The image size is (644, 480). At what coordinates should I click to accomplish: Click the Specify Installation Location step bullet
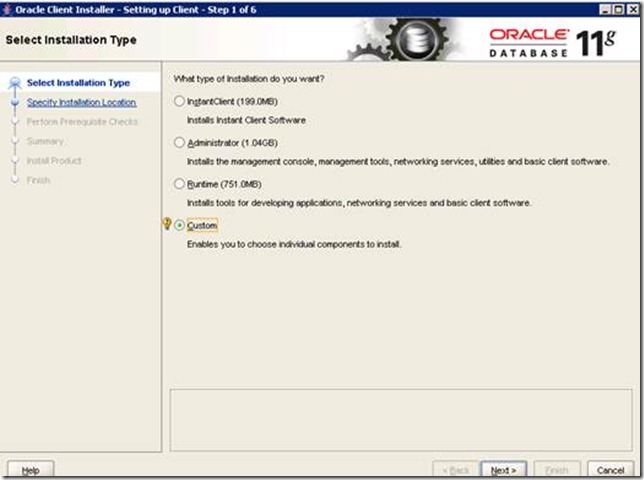(15, 102)
